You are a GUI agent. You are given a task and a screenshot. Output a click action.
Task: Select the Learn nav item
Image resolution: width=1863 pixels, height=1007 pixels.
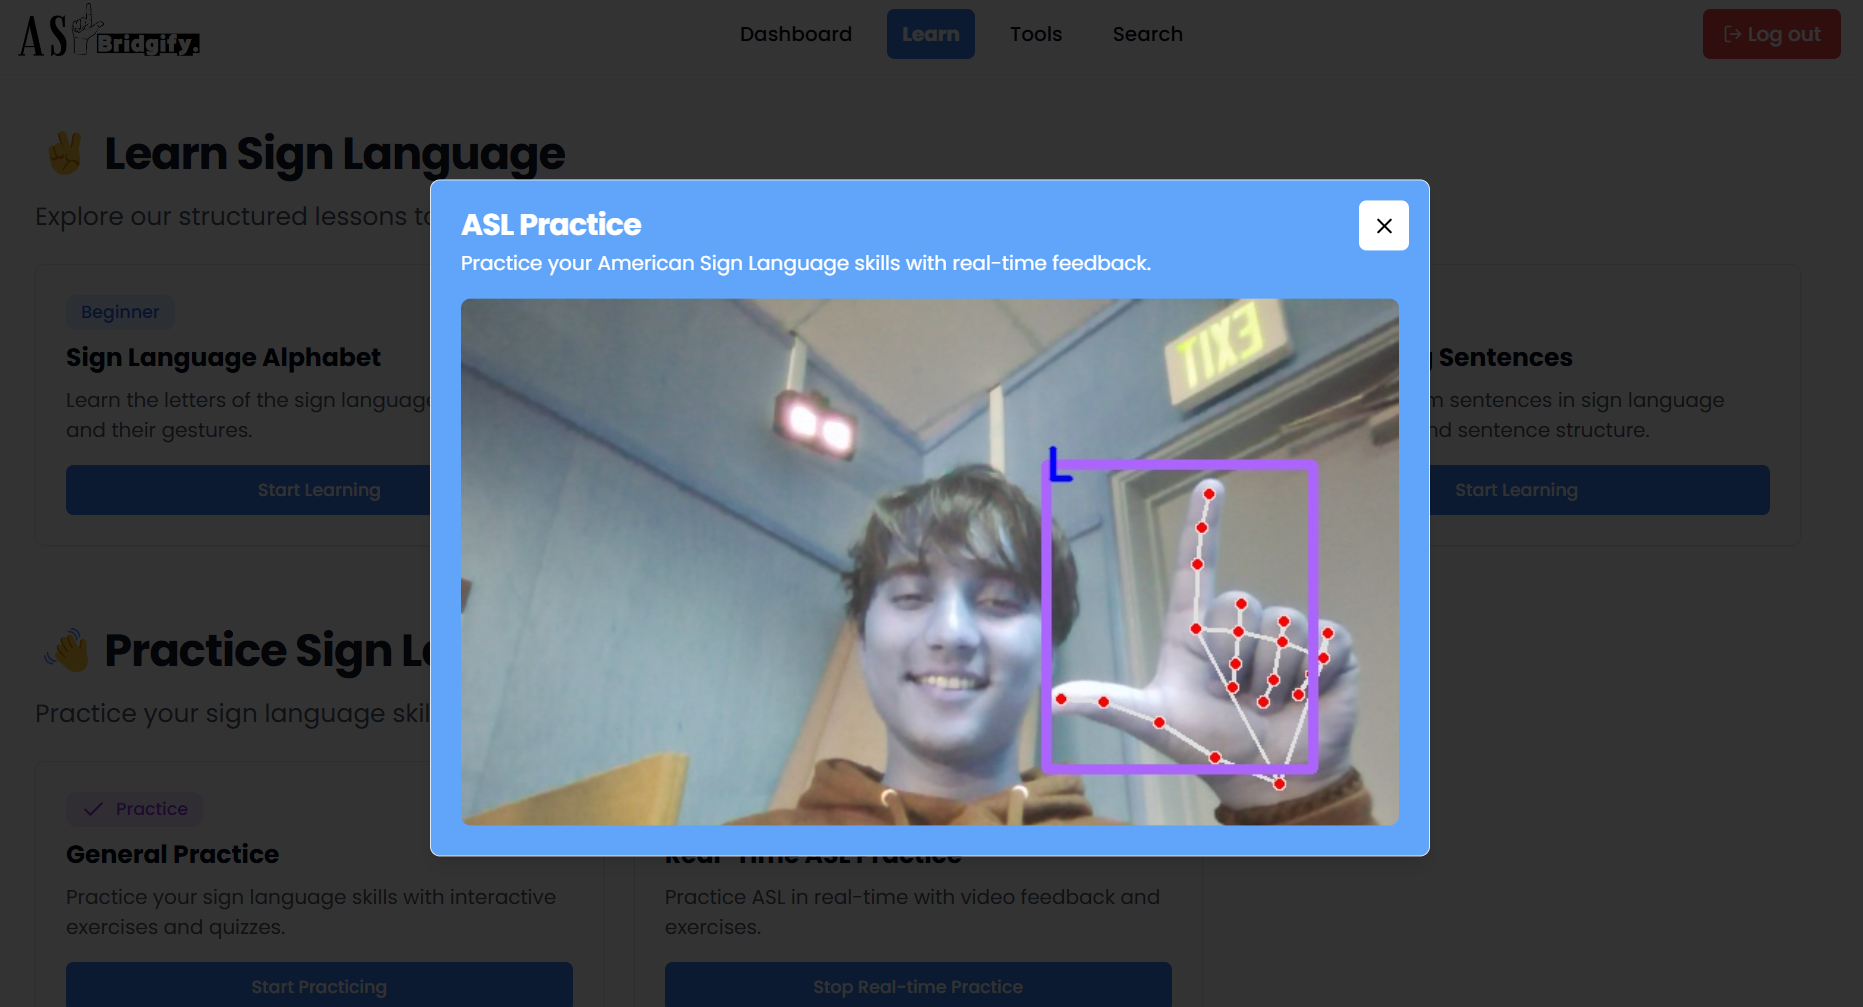click(x=930, y=34)
